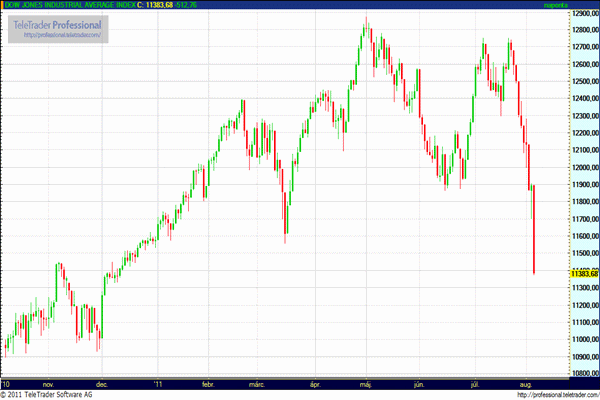Click the 12000,00 price axis label

(584, 168)
